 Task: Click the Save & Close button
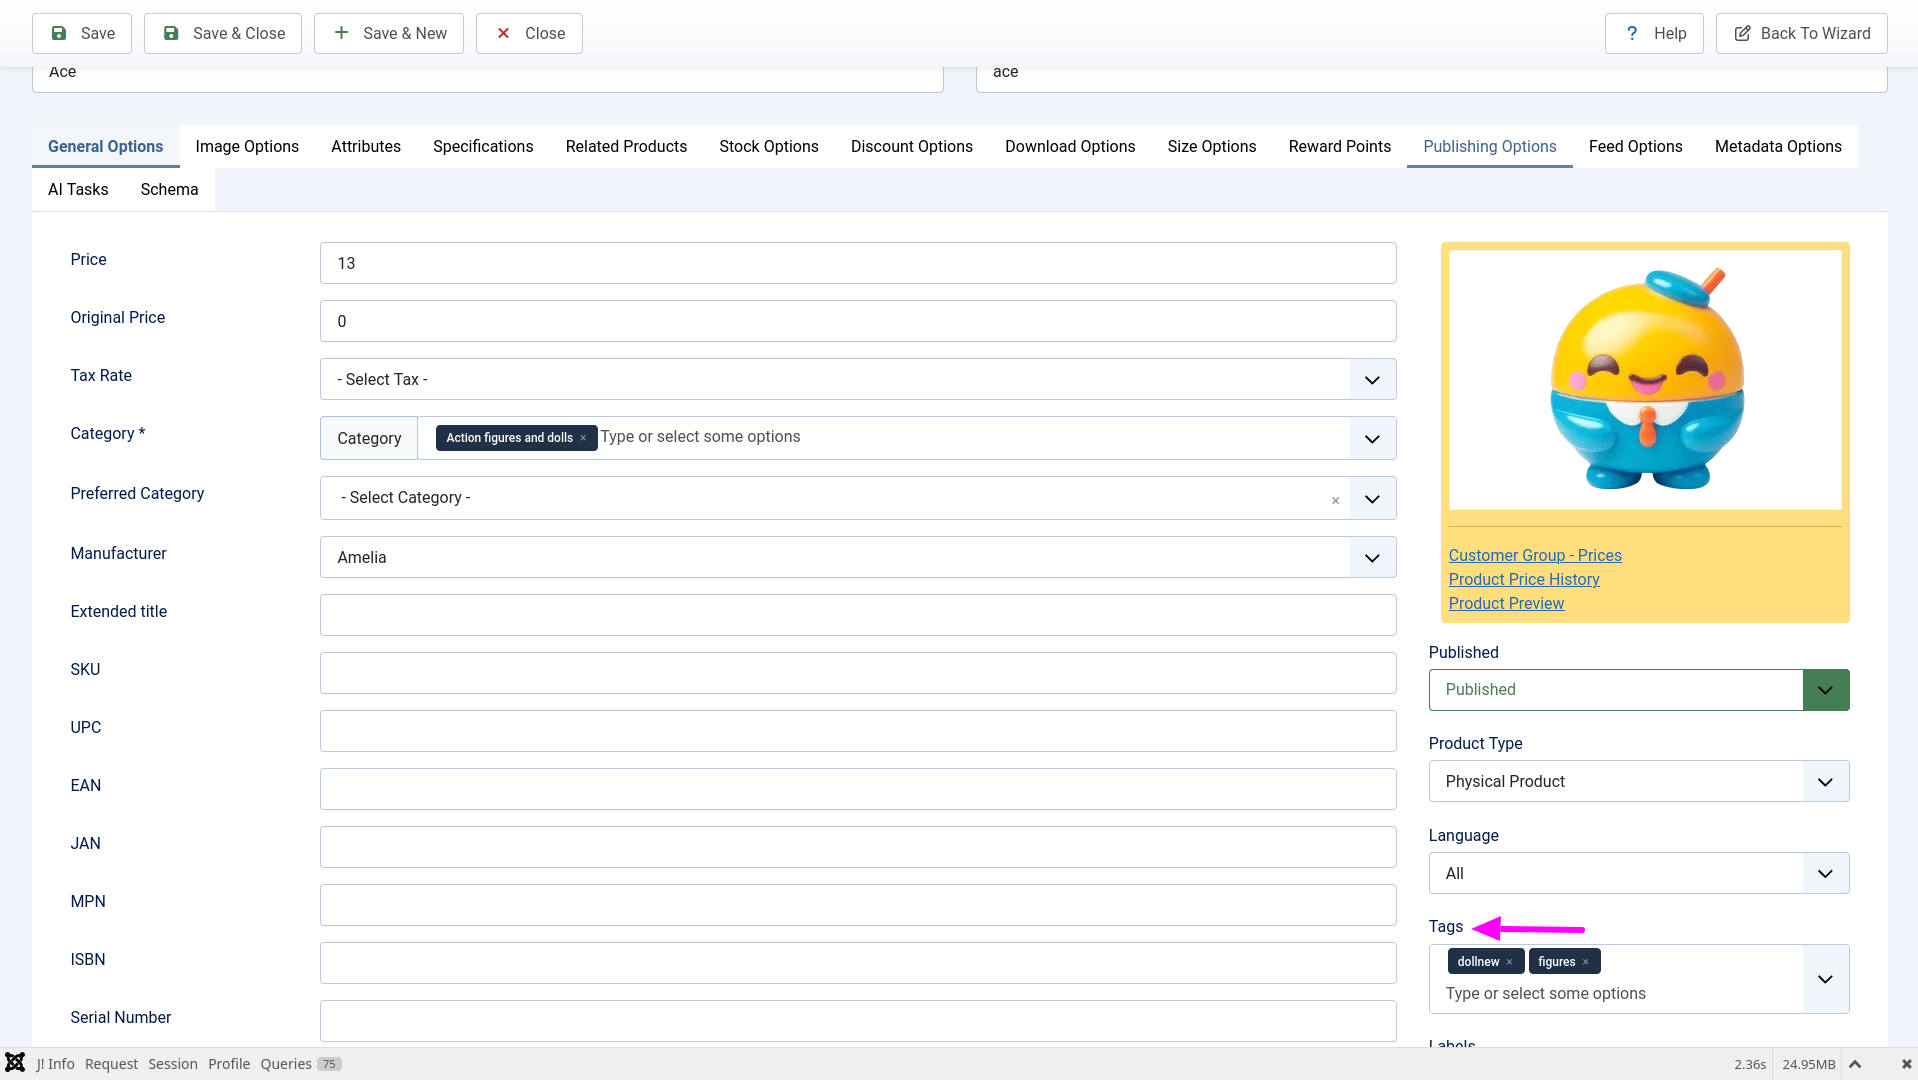pyautogui.click(x=223, y=33)
